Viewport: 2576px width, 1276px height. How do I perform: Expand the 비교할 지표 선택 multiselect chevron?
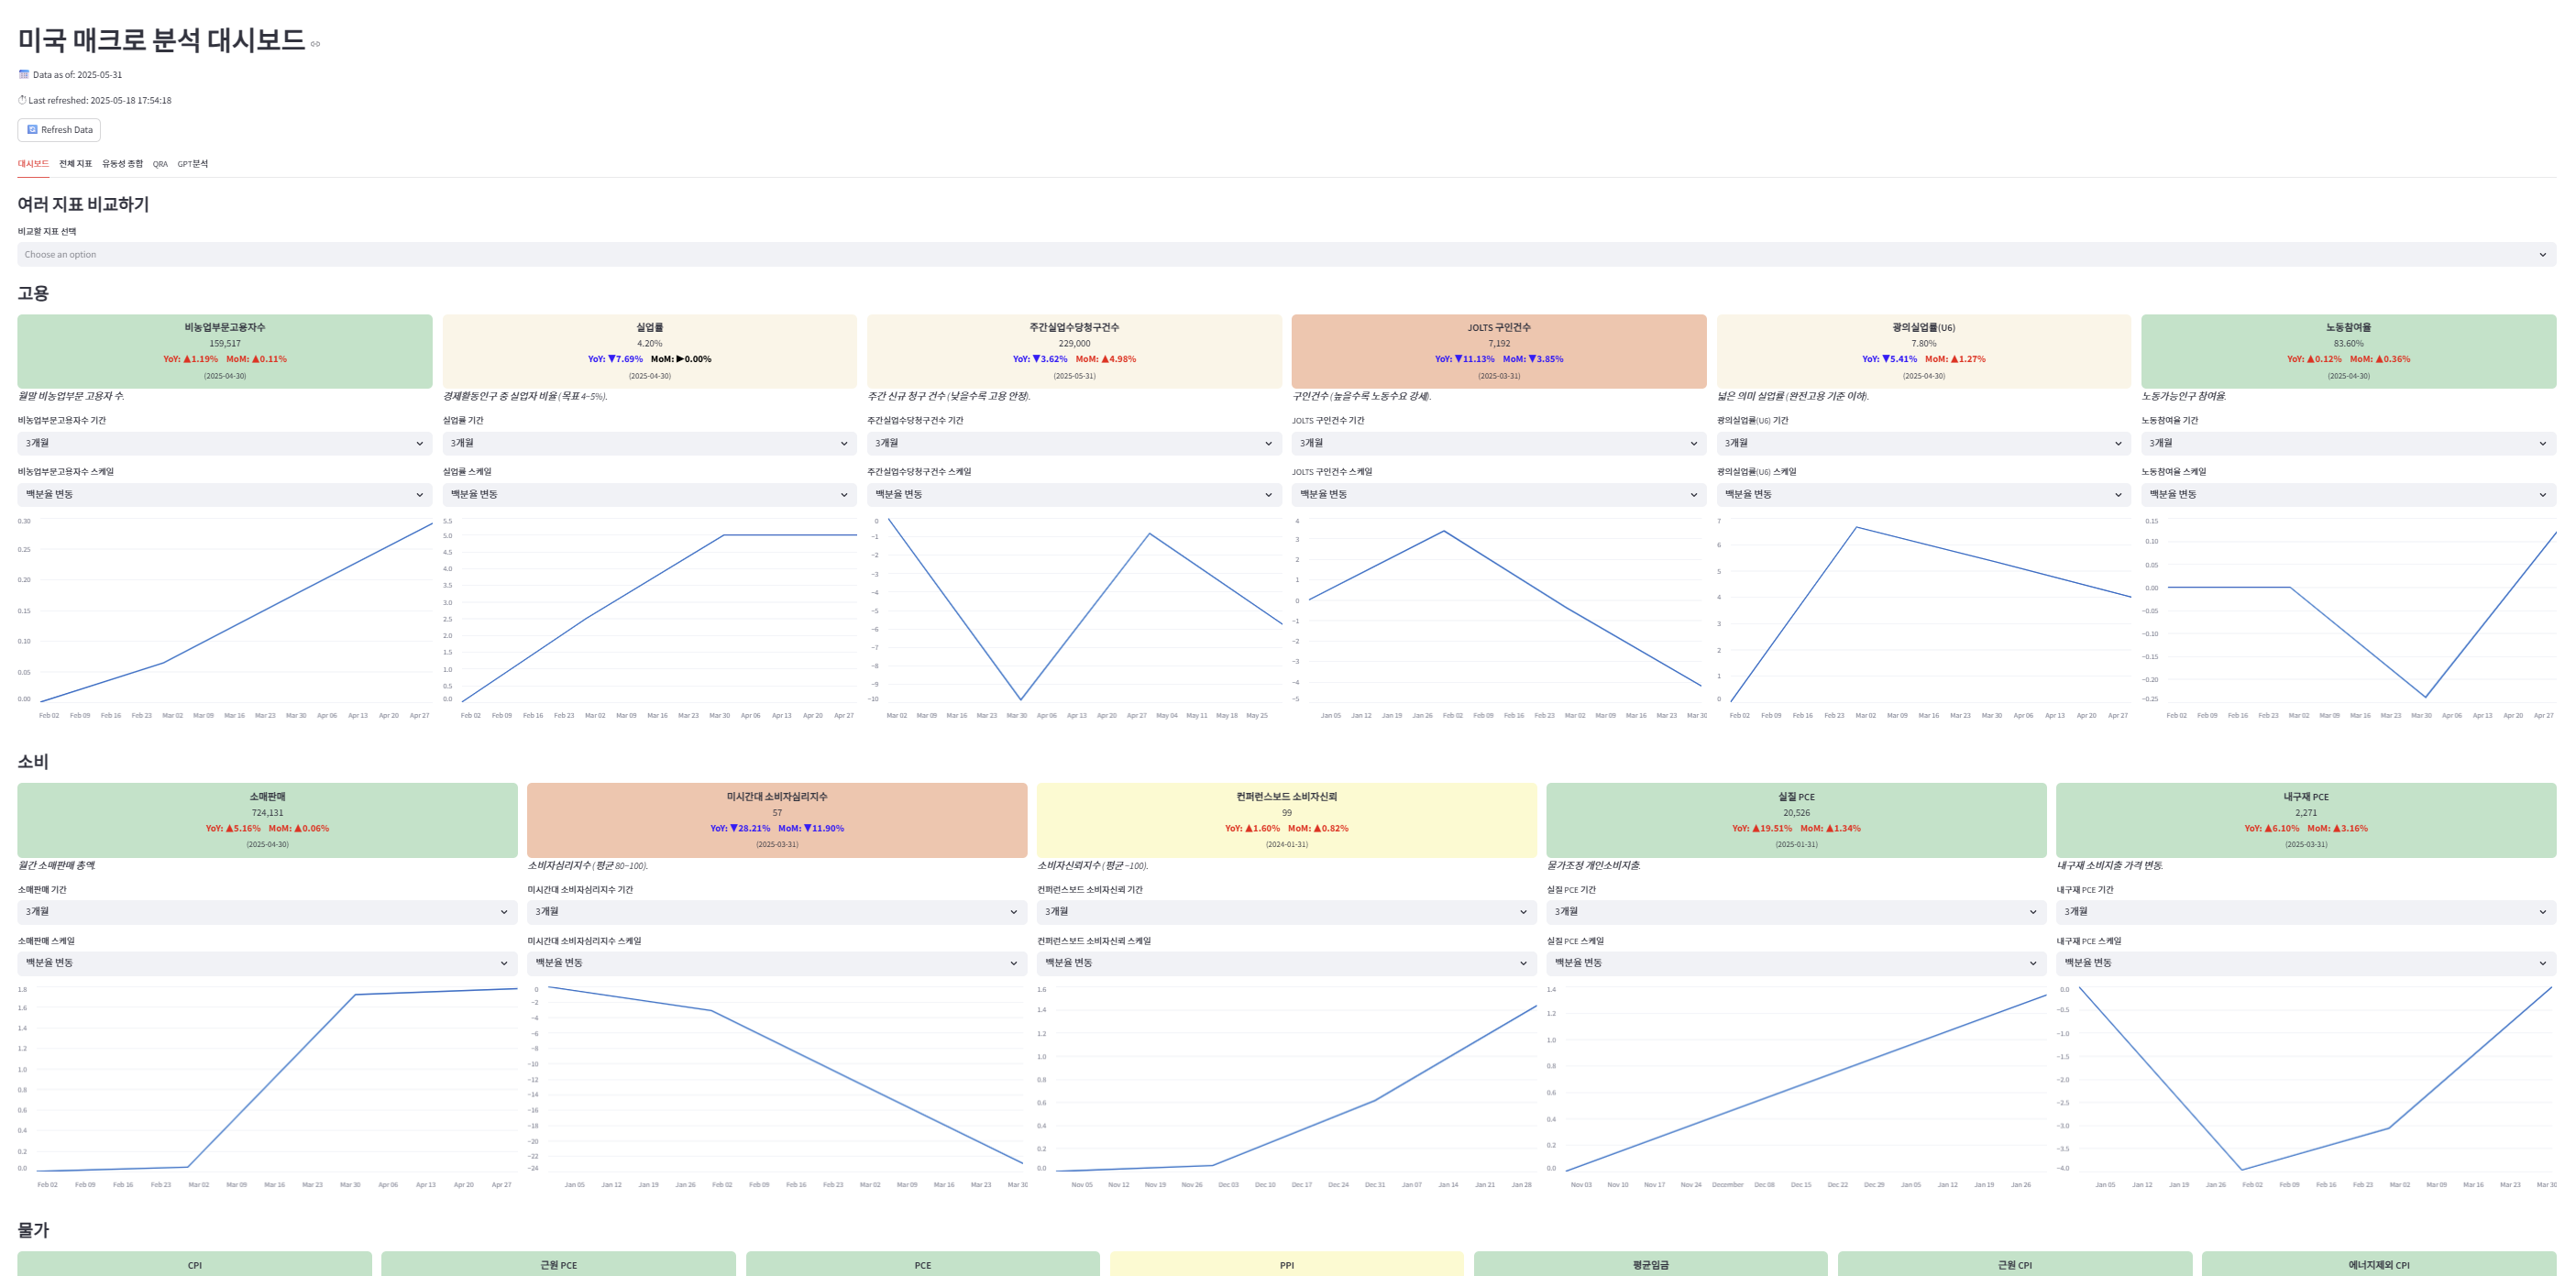2542,255
